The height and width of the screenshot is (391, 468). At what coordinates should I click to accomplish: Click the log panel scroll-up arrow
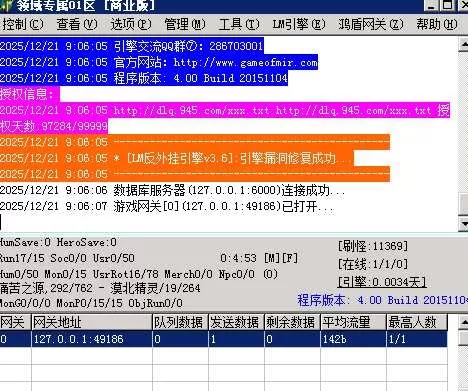click(x=463, y=45)
